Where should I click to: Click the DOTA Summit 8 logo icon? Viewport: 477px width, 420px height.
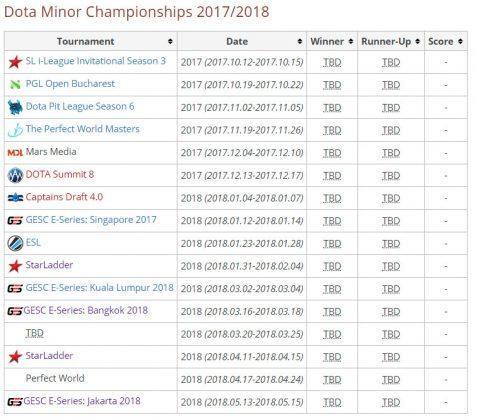tap(15, 175)
